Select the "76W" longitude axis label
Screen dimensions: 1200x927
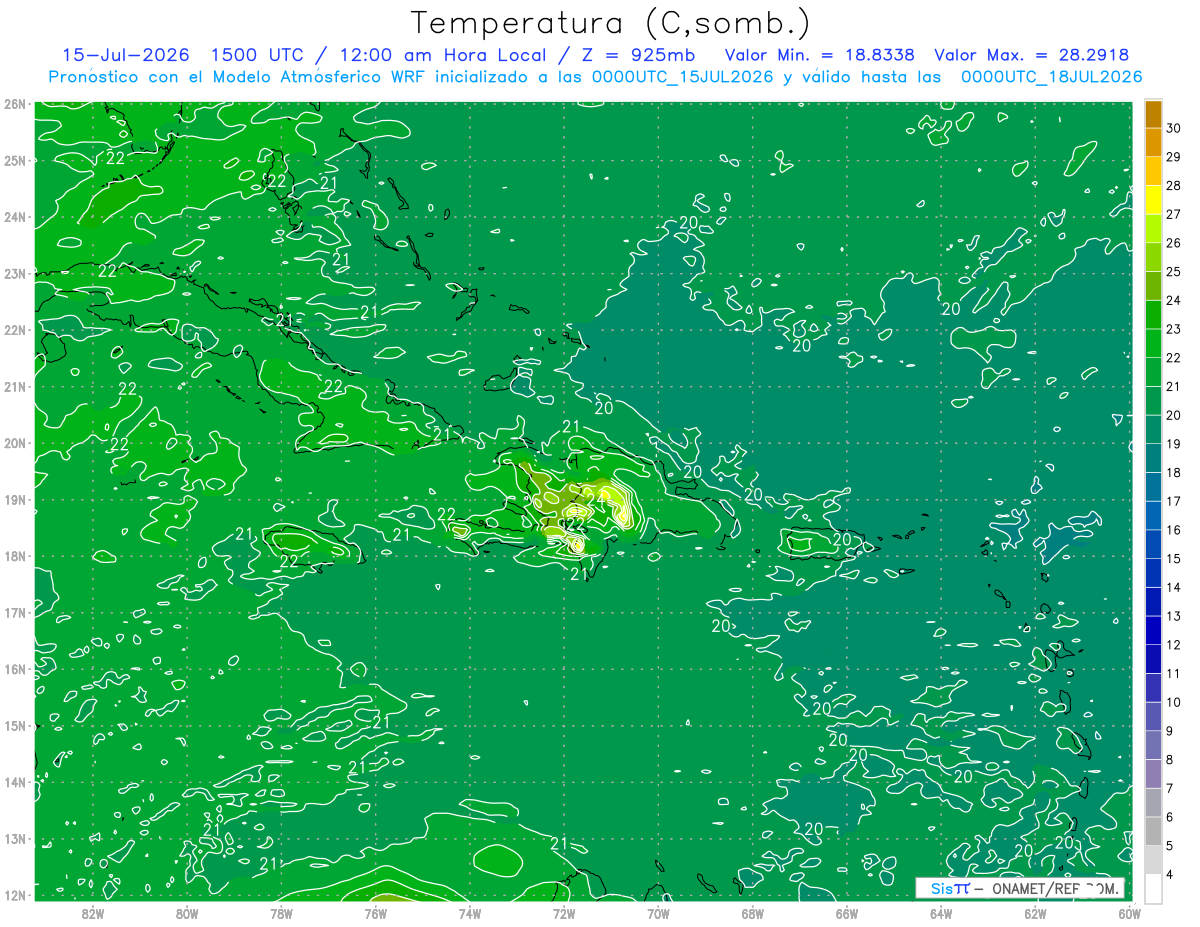[x=376, y=913]
